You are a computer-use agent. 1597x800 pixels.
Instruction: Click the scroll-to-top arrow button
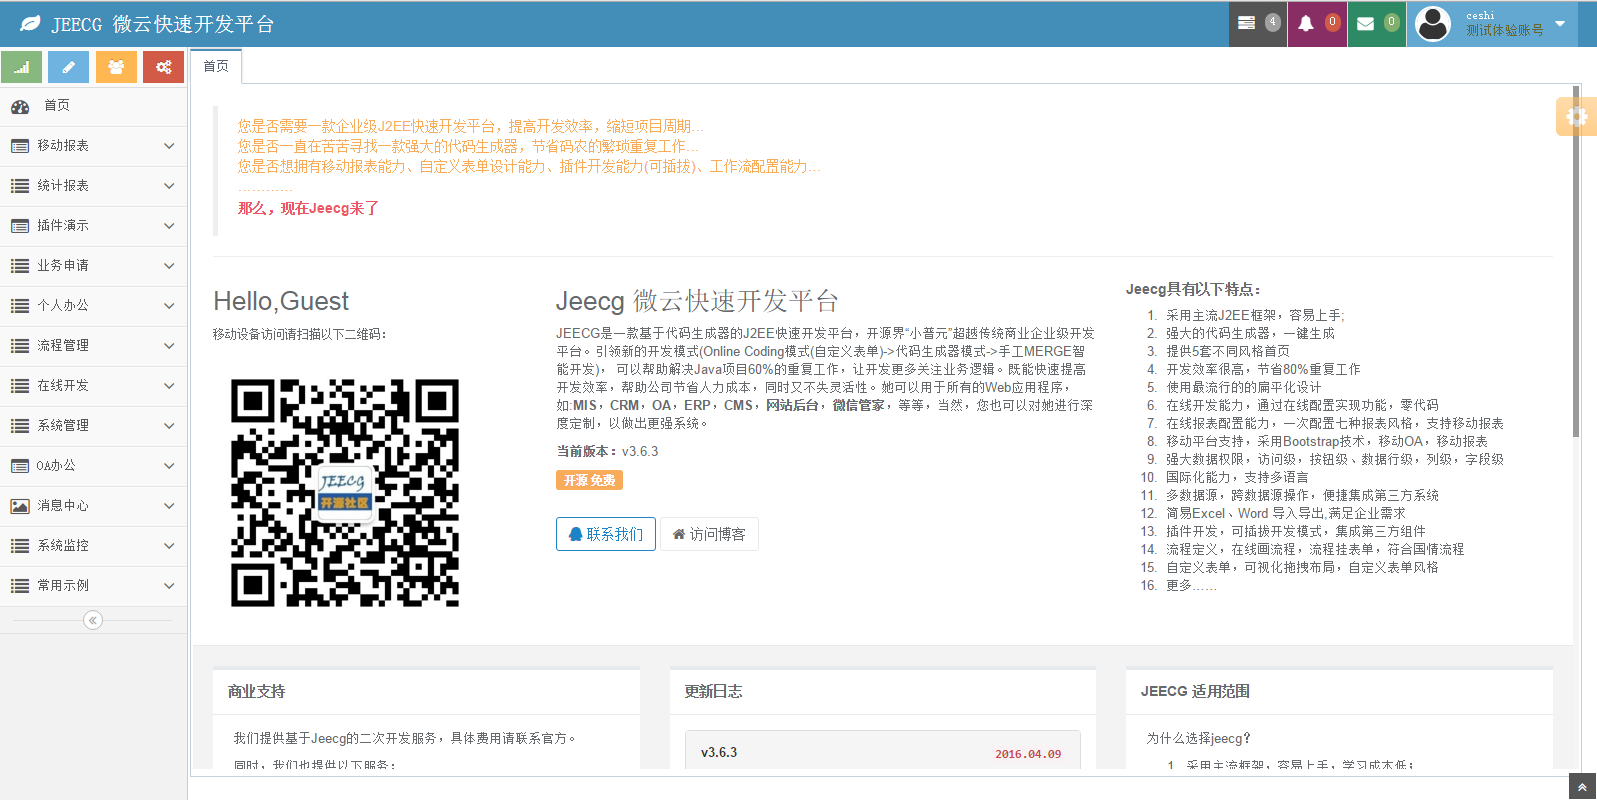click(1582, 787)
